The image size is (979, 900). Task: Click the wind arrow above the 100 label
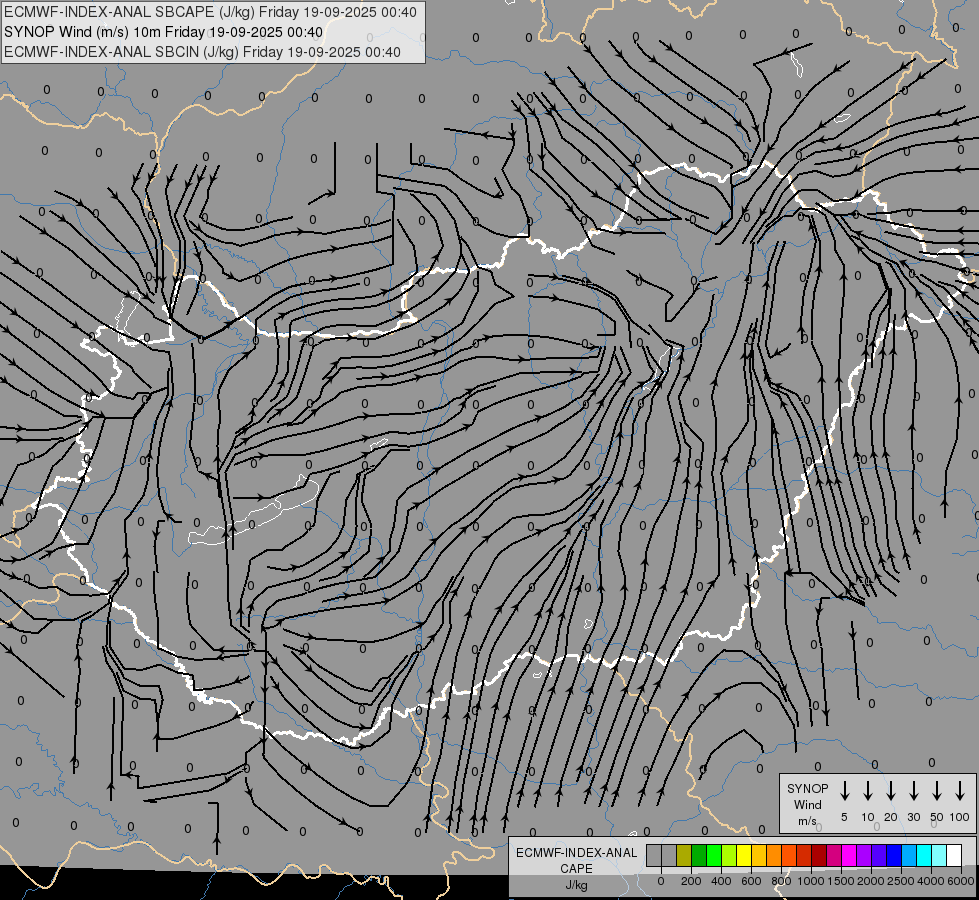pyautogui.click(x=960, y=791)
